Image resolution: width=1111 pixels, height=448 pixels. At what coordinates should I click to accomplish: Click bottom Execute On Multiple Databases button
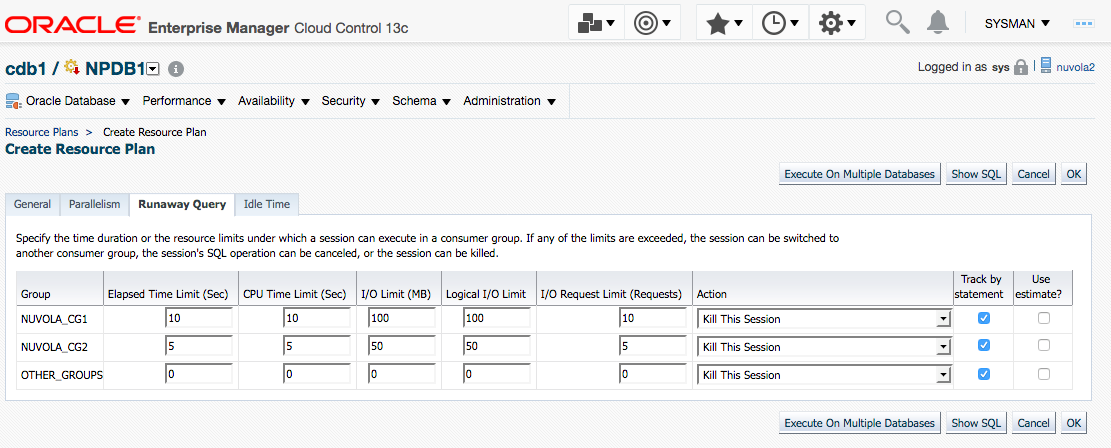(x=859, y=422)
